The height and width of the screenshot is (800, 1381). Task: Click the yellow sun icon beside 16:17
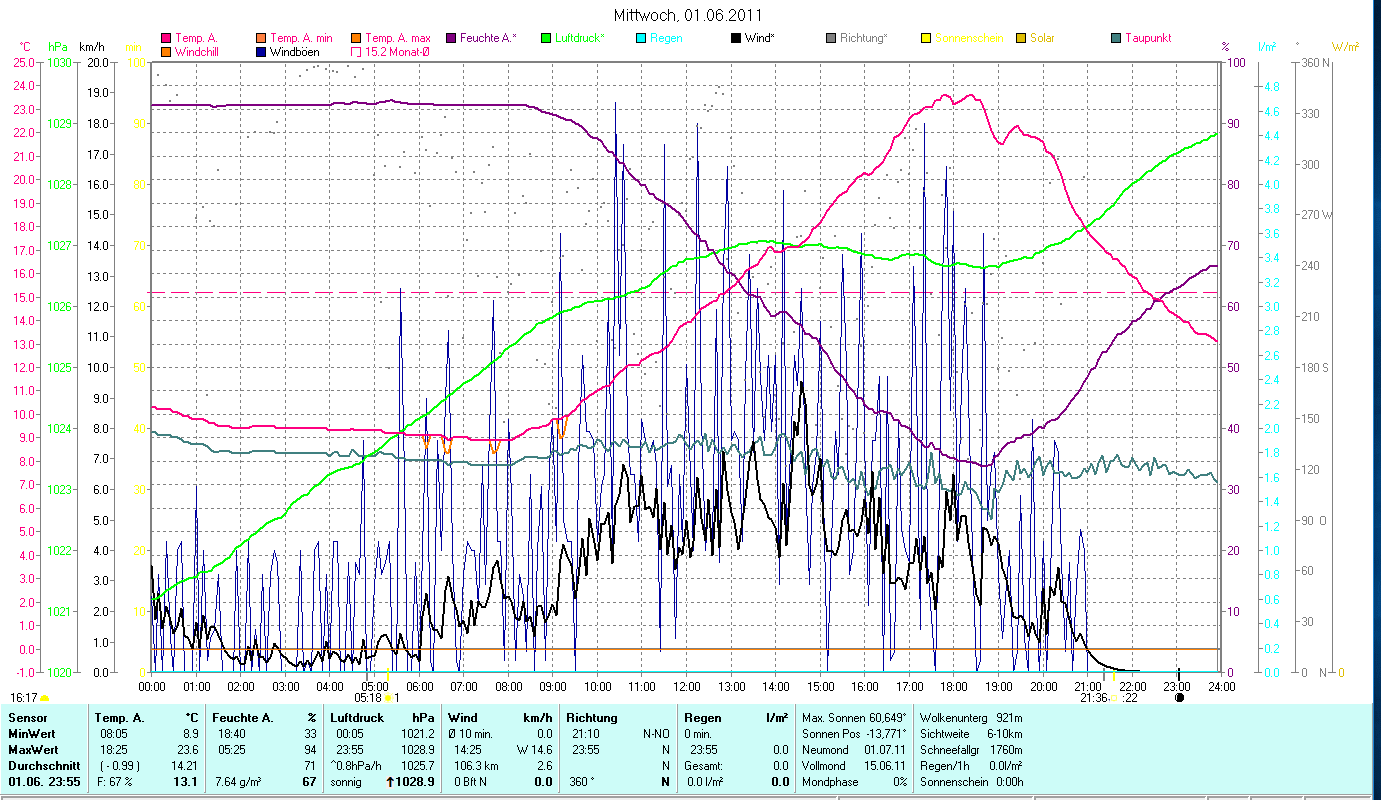click(x=45, y=698)
